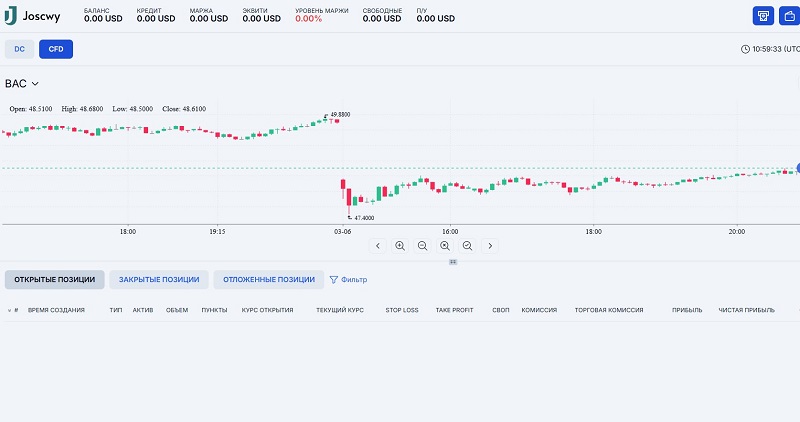Switch to the Отложенные позиции tab

pos(268,280)
